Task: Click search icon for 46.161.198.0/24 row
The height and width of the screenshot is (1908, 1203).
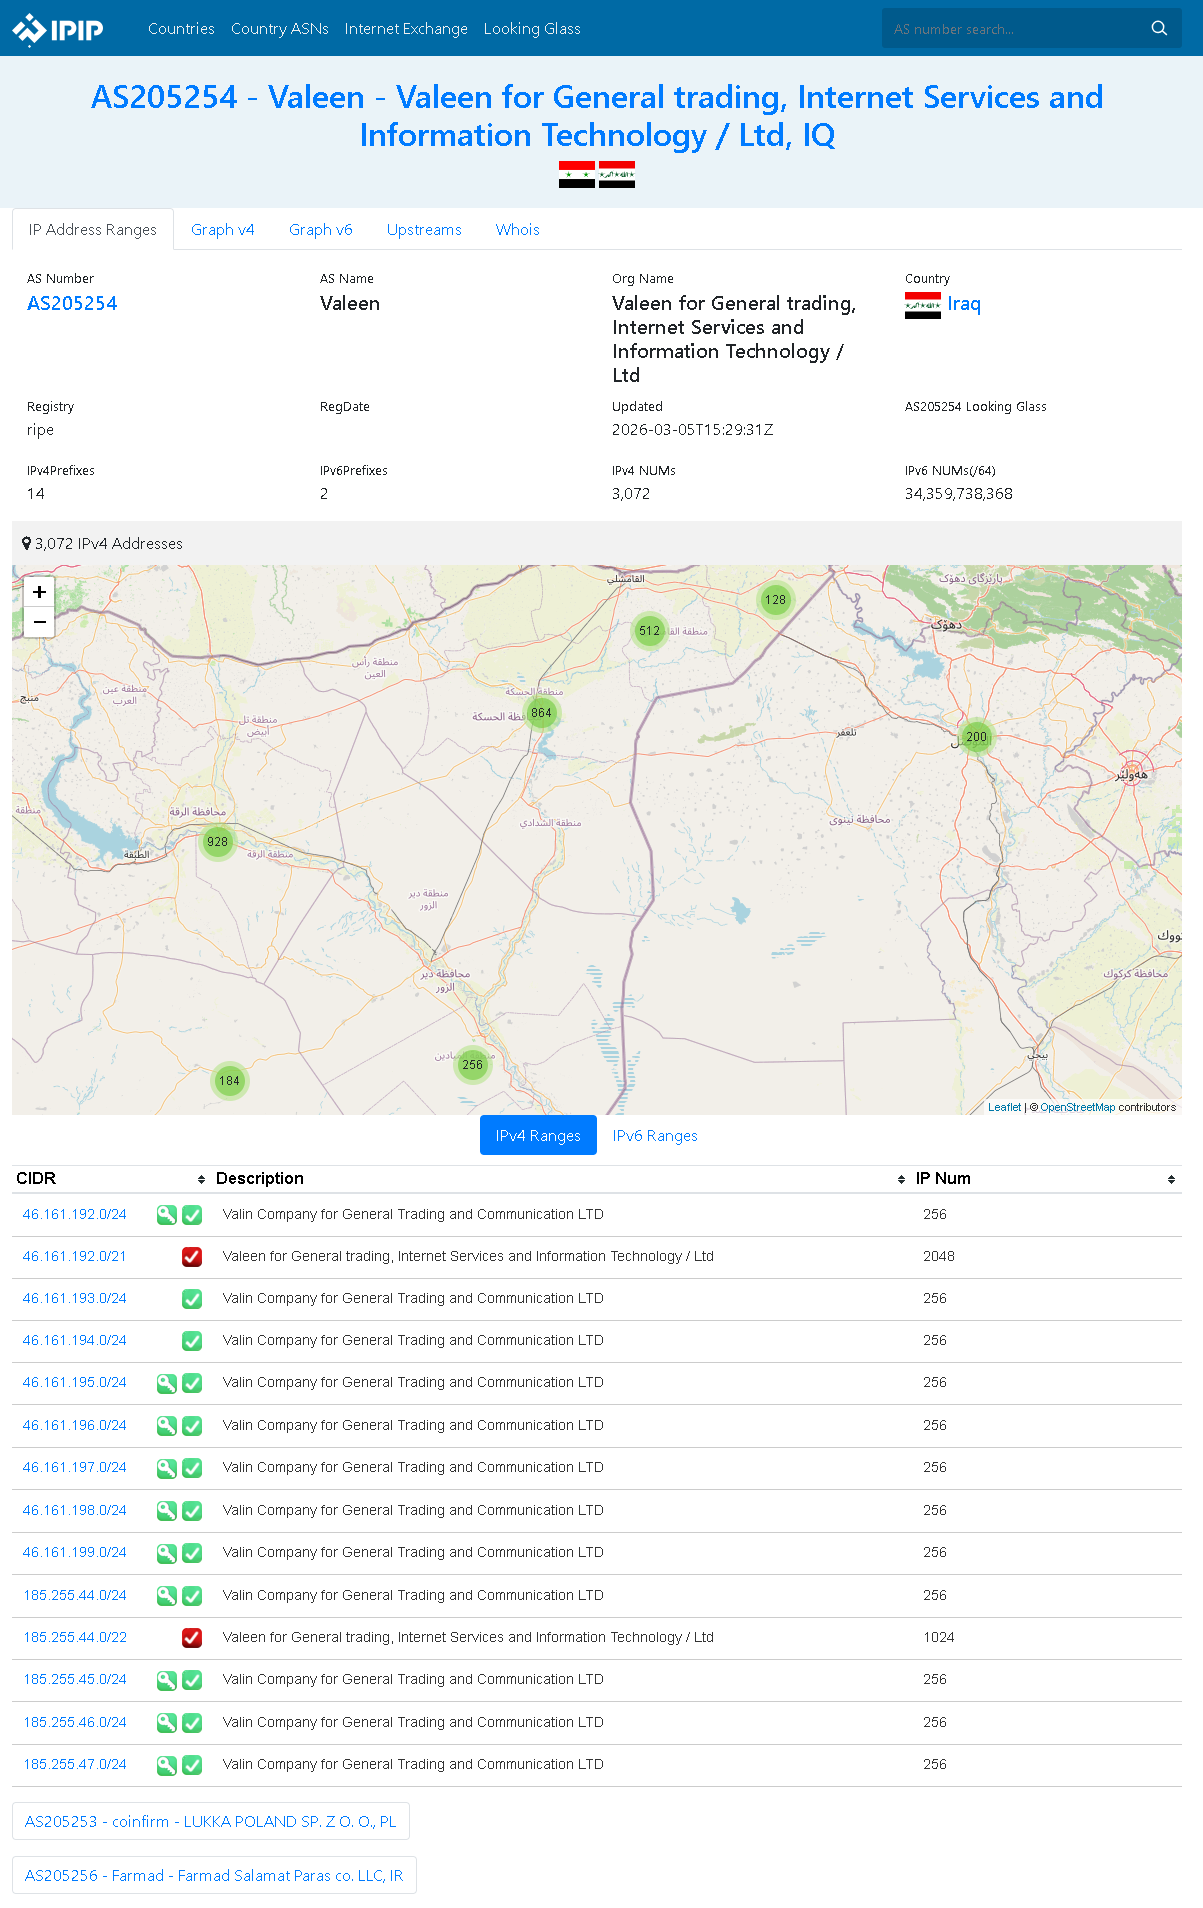Action: tap(167, 1511)
